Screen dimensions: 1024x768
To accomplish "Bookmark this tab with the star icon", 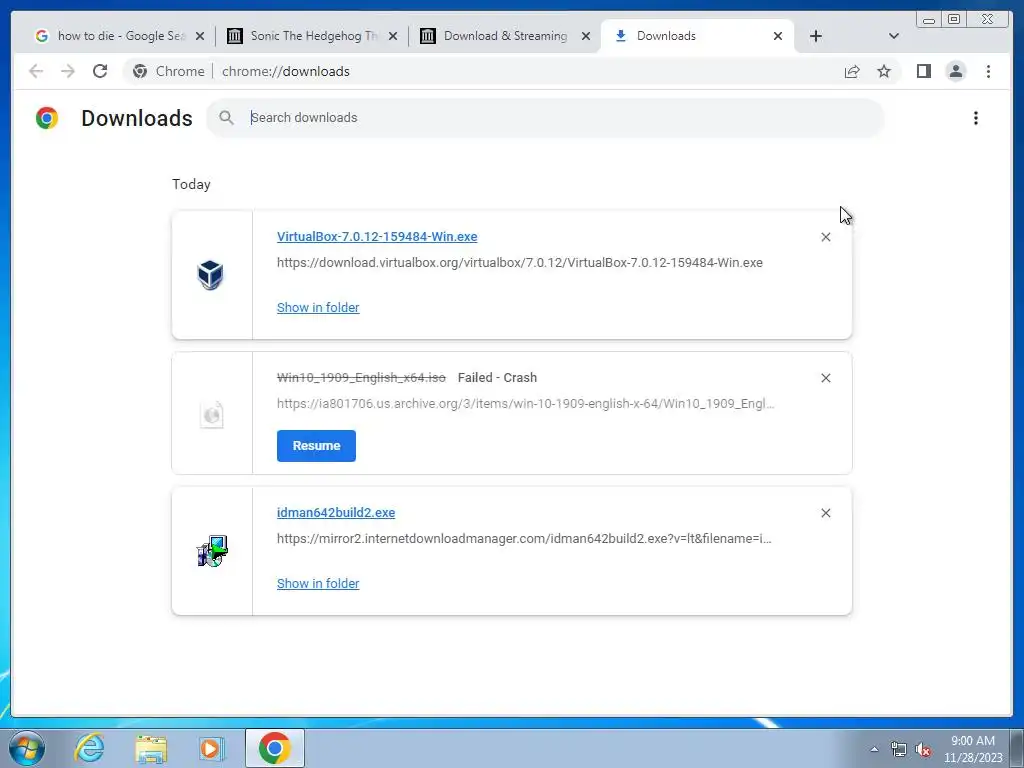I will pos(884,71).
